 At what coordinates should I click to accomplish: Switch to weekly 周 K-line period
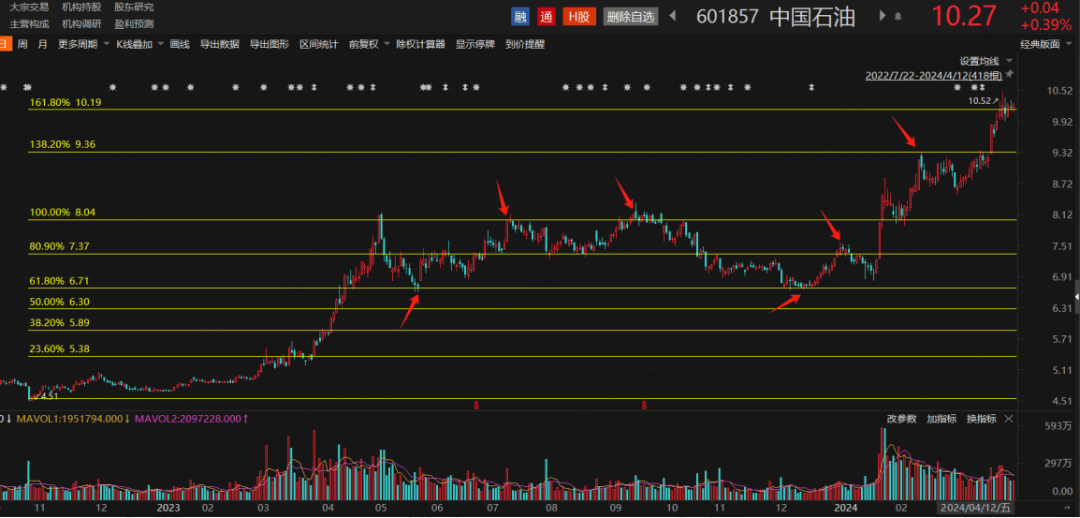pos(23,44)
